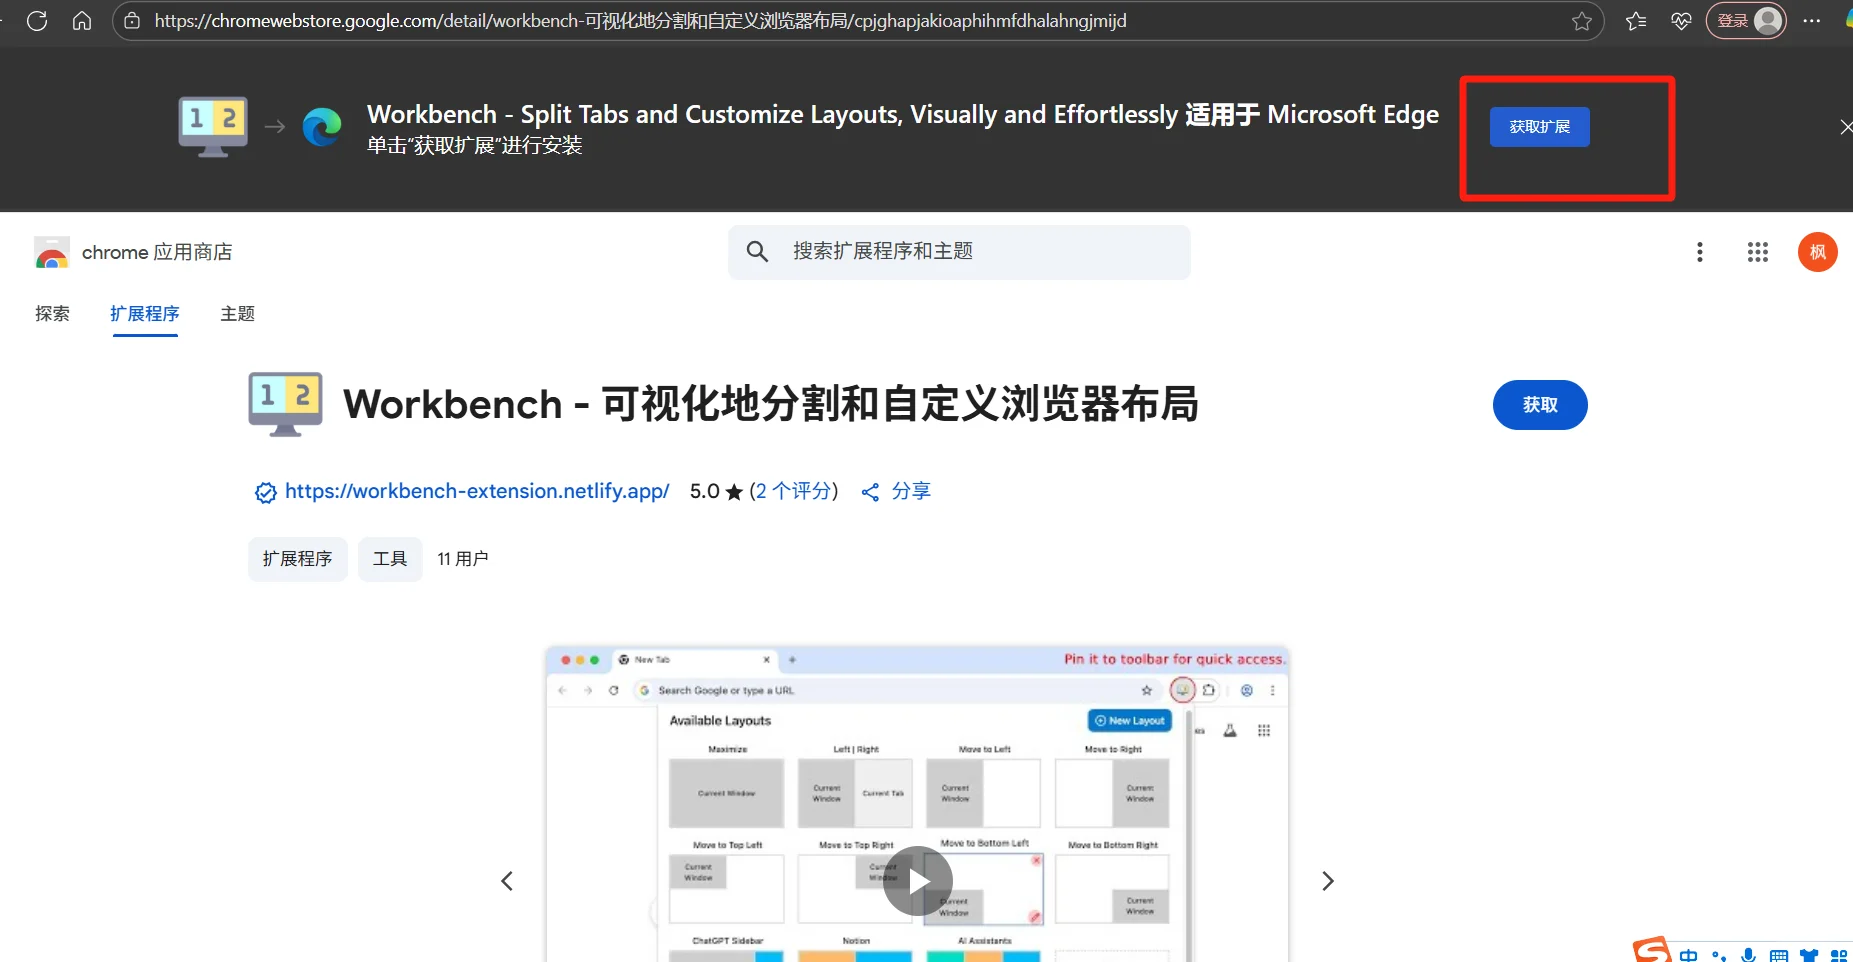Click the 搜索扩展程序和主题 search field
Screen dimensions: 1853x962
(958, 251)
